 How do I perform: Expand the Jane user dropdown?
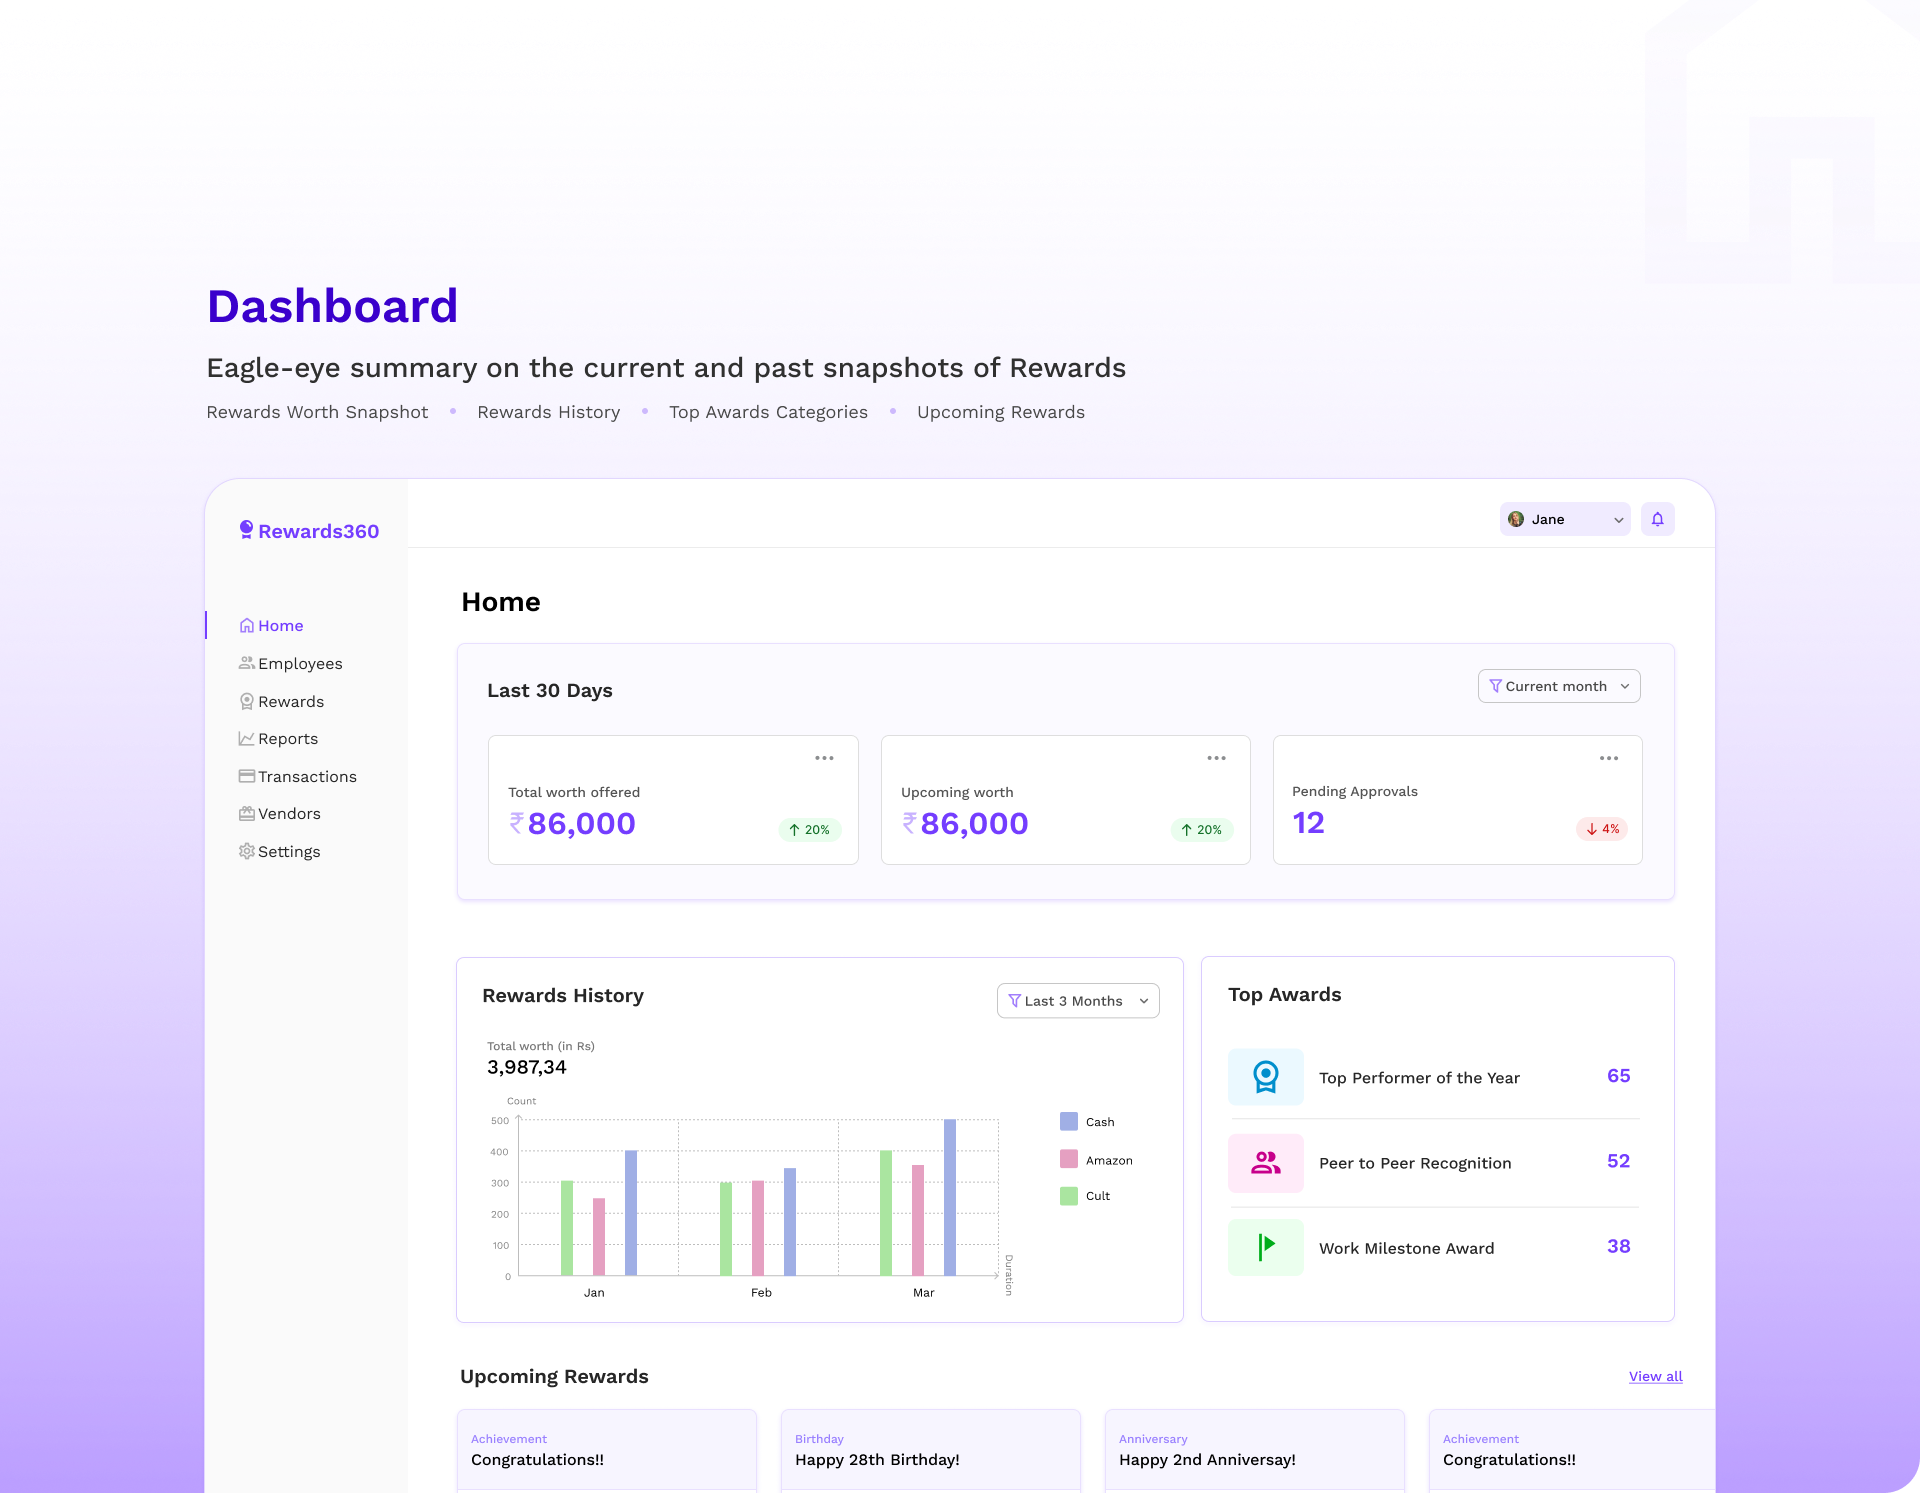pos(1618,520)
